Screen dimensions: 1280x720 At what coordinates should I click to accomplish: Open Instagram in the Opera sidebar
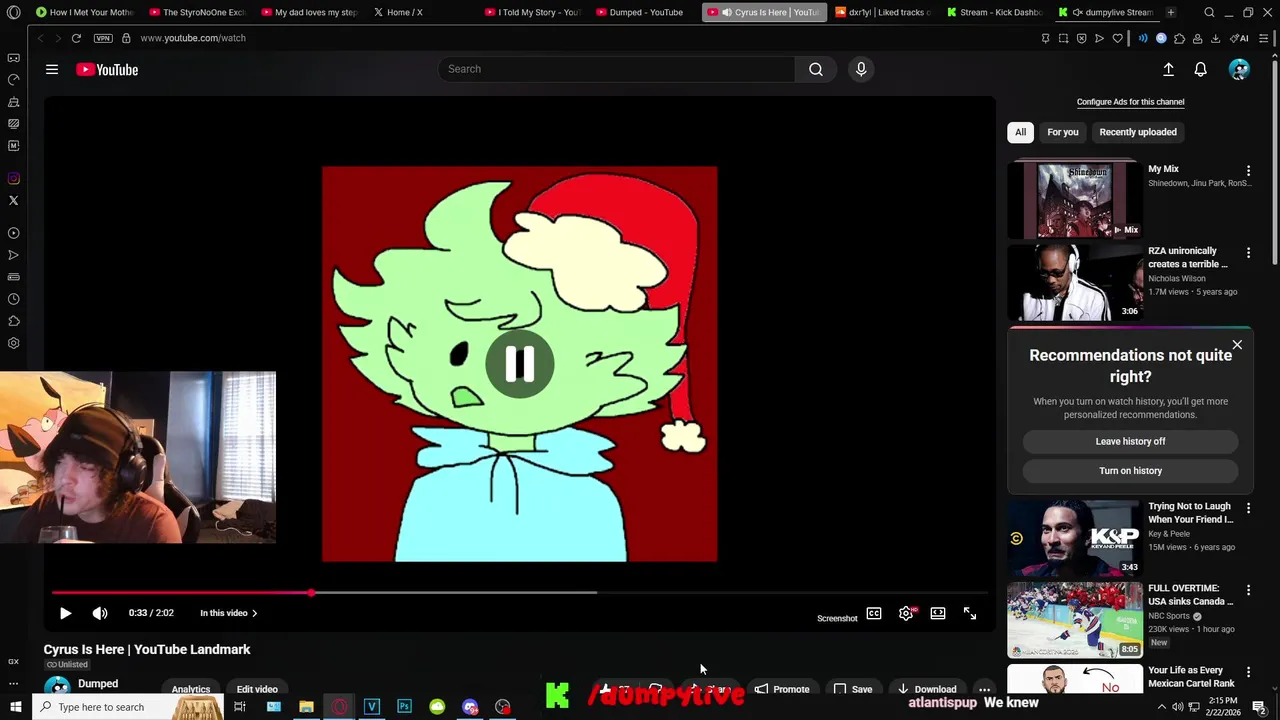(x=13, y=179)
